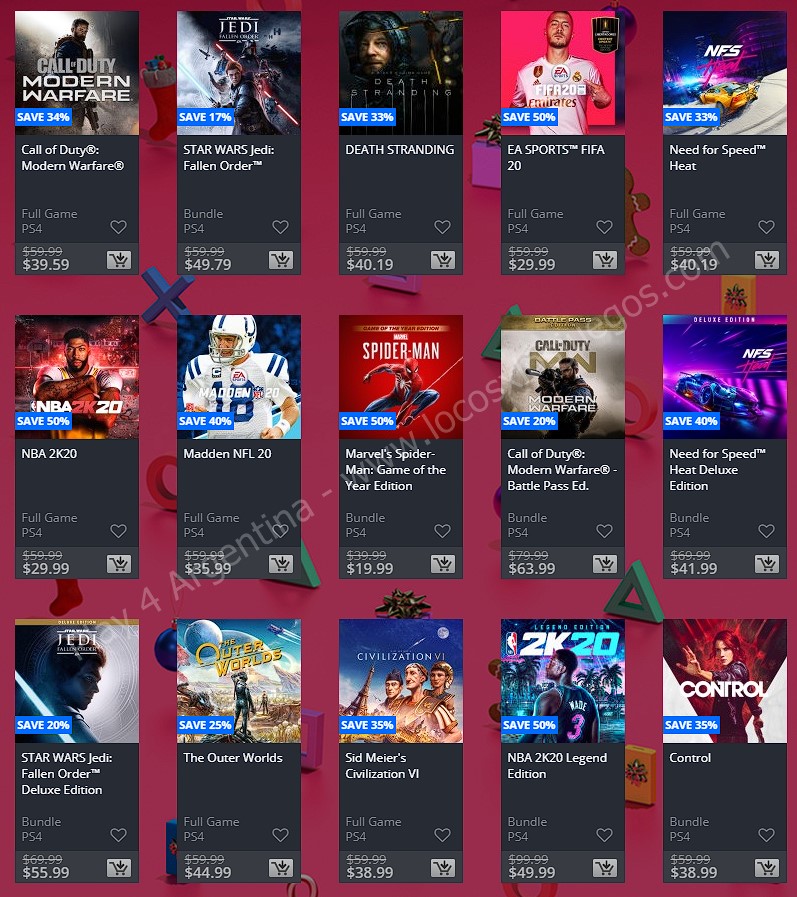Wishlist STAR WARS Jedi: Fallen Order heart

280,227
